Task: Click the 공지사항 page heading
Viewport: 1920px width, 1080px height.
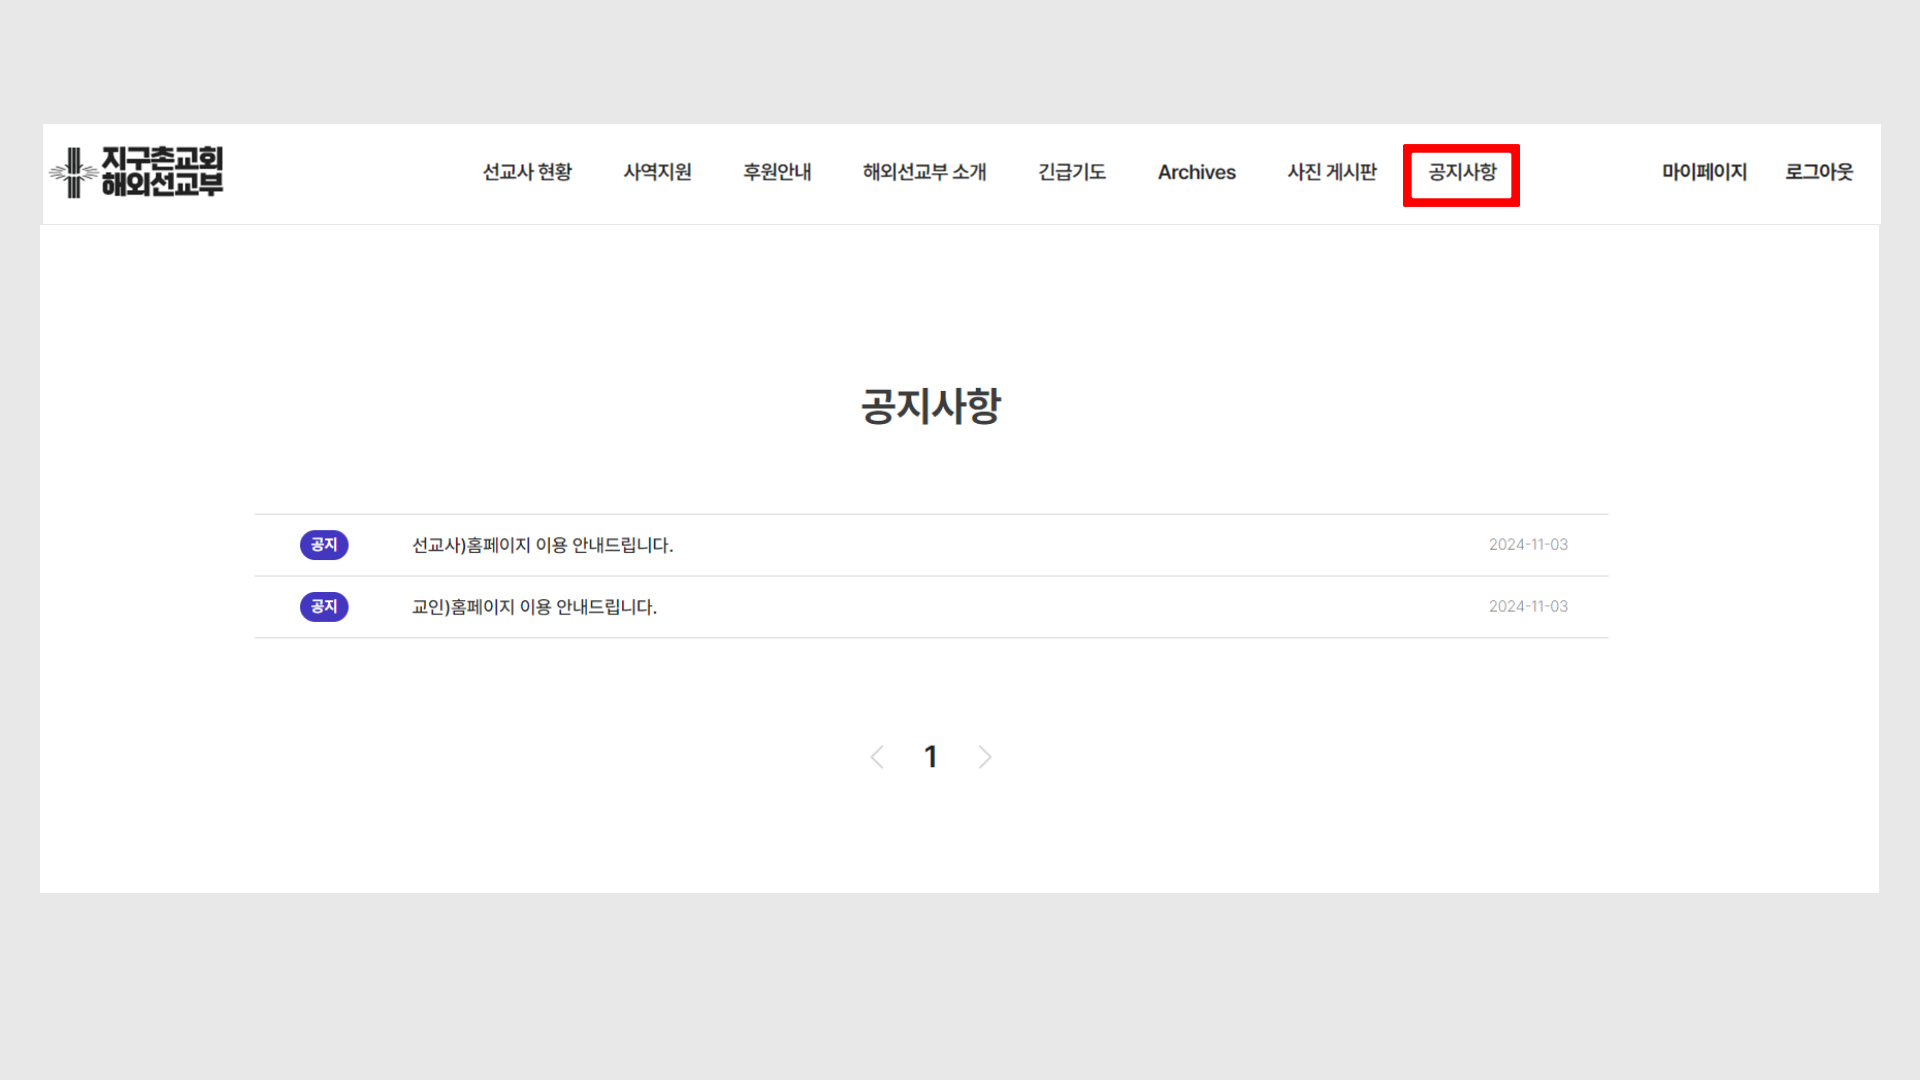Action: (930, 406)
